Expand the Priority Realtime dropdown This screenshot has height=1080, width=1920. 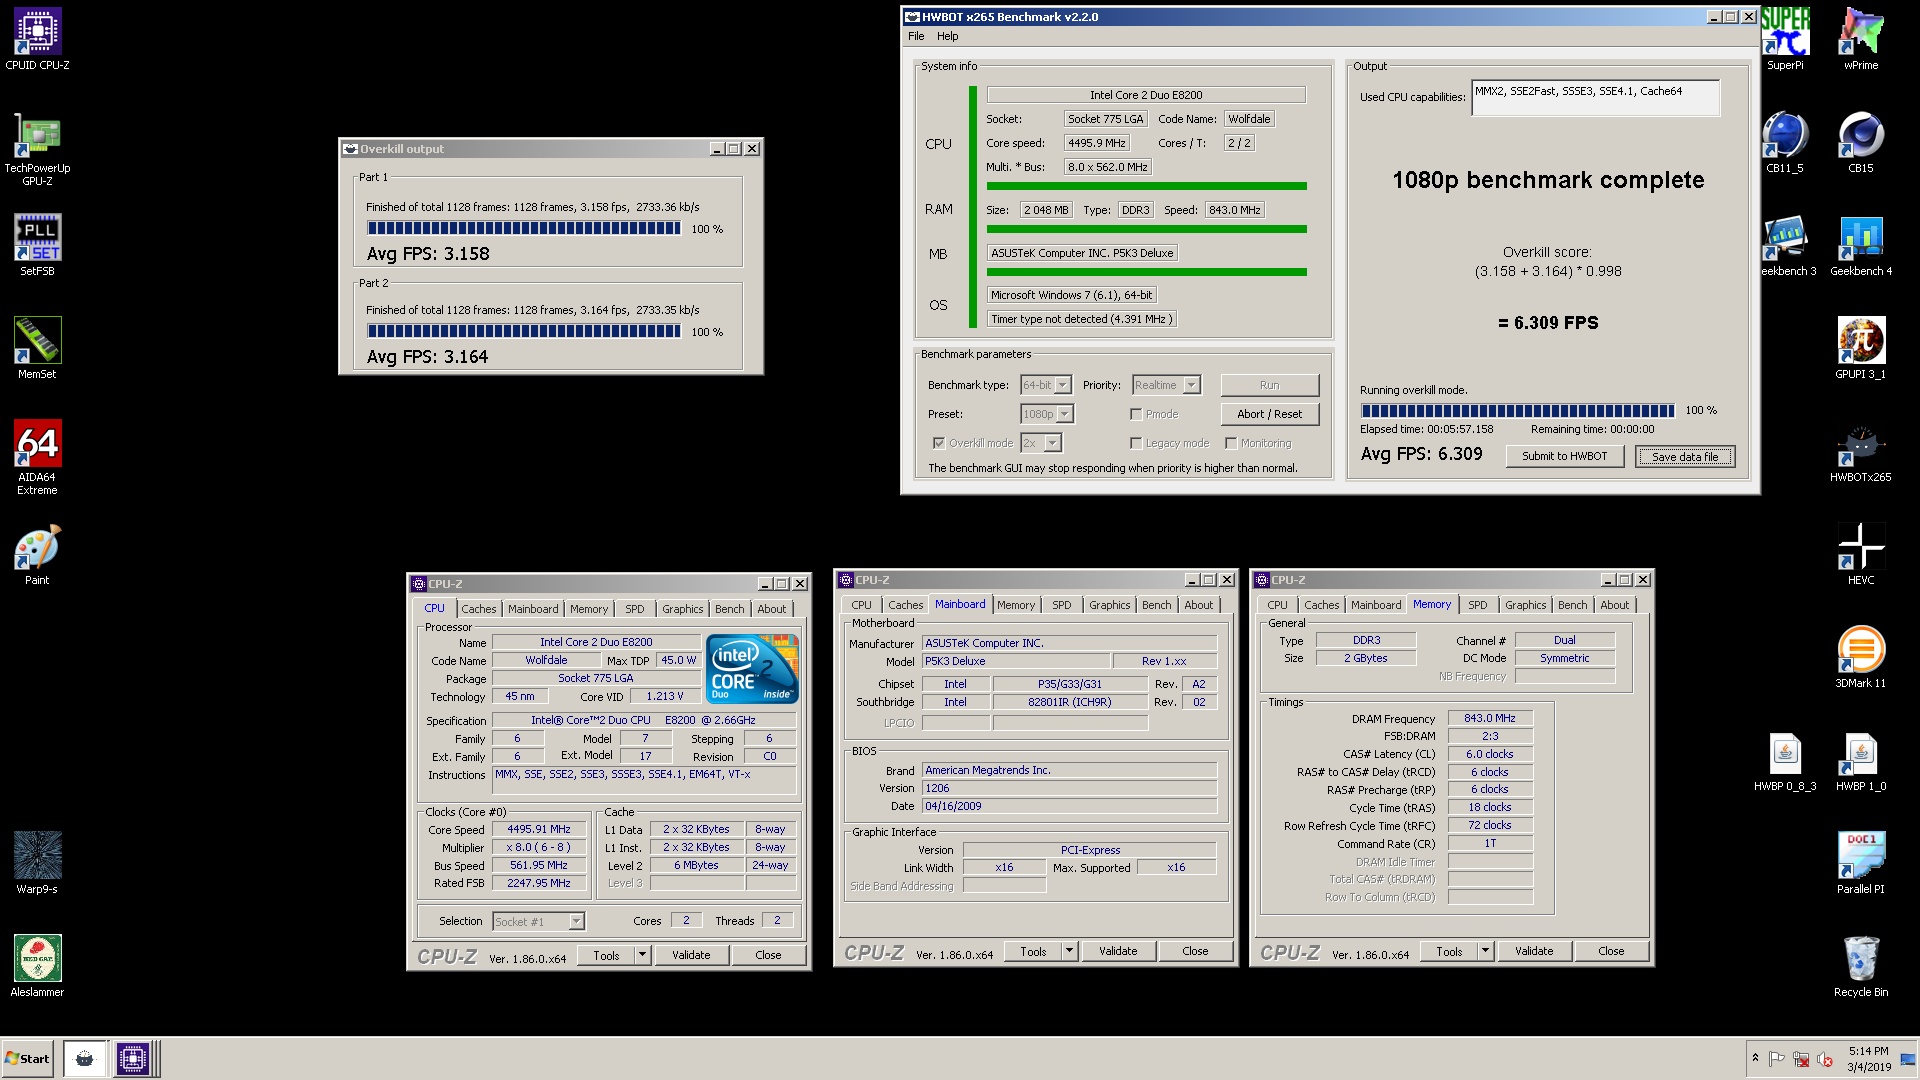pyautogui.click(x=1191, y=385)
